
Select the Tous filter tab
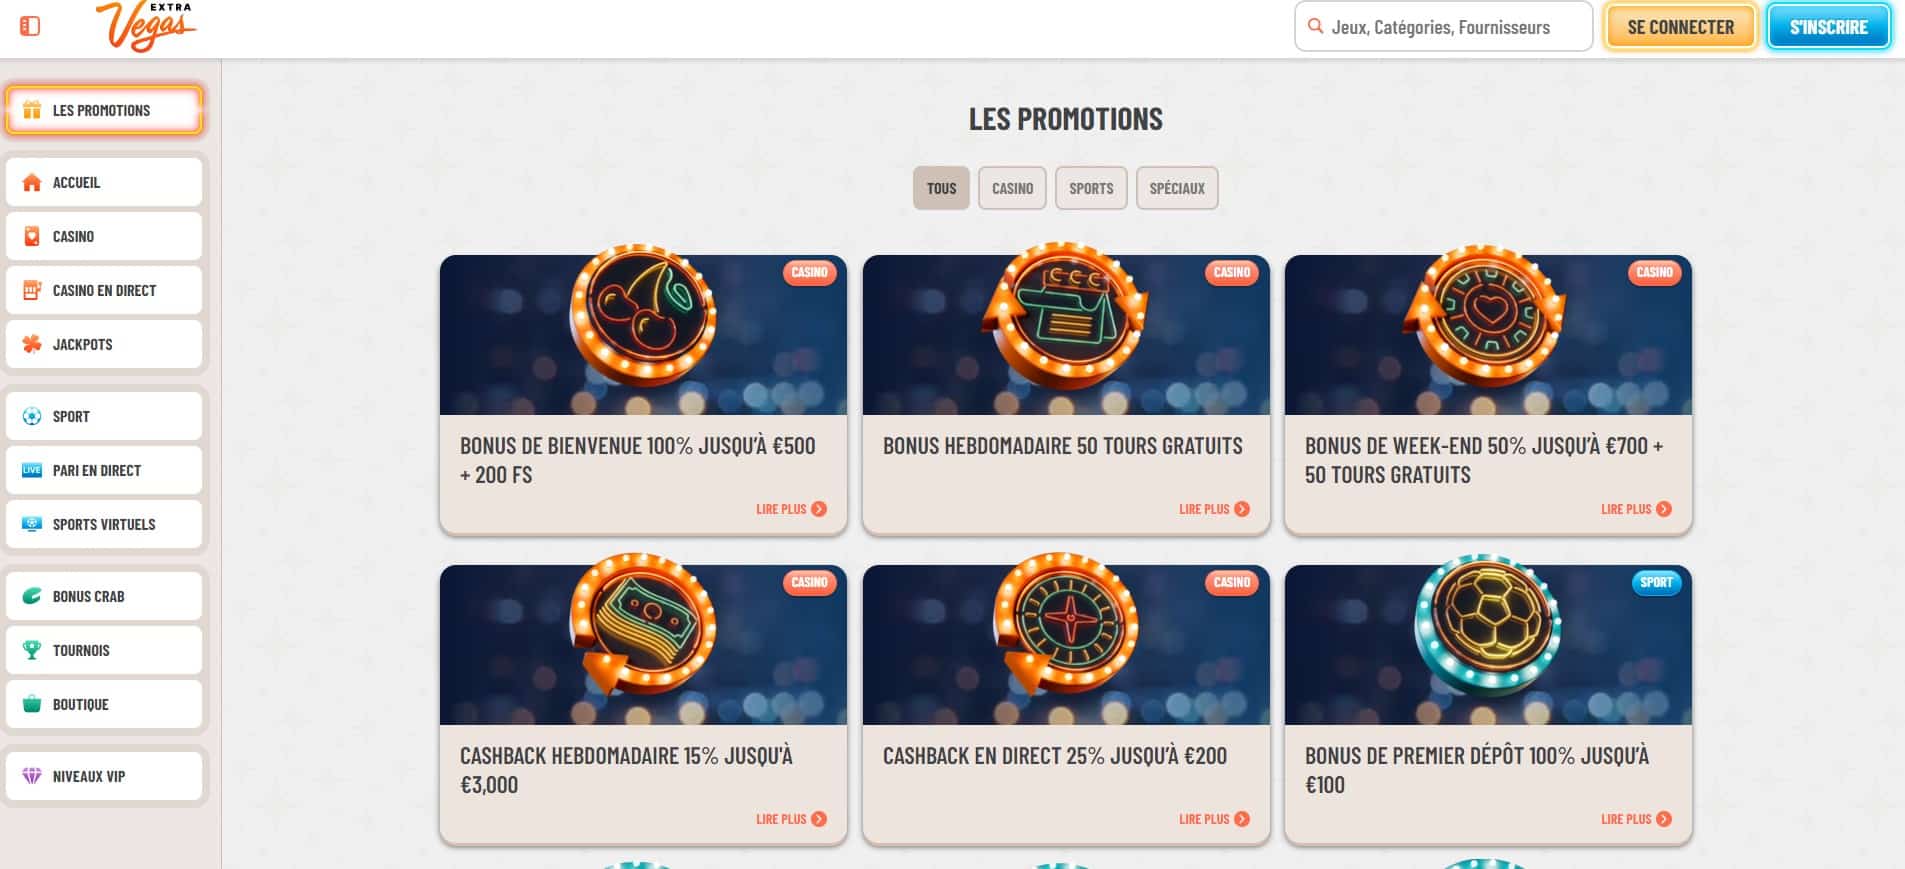coord(941,188)
